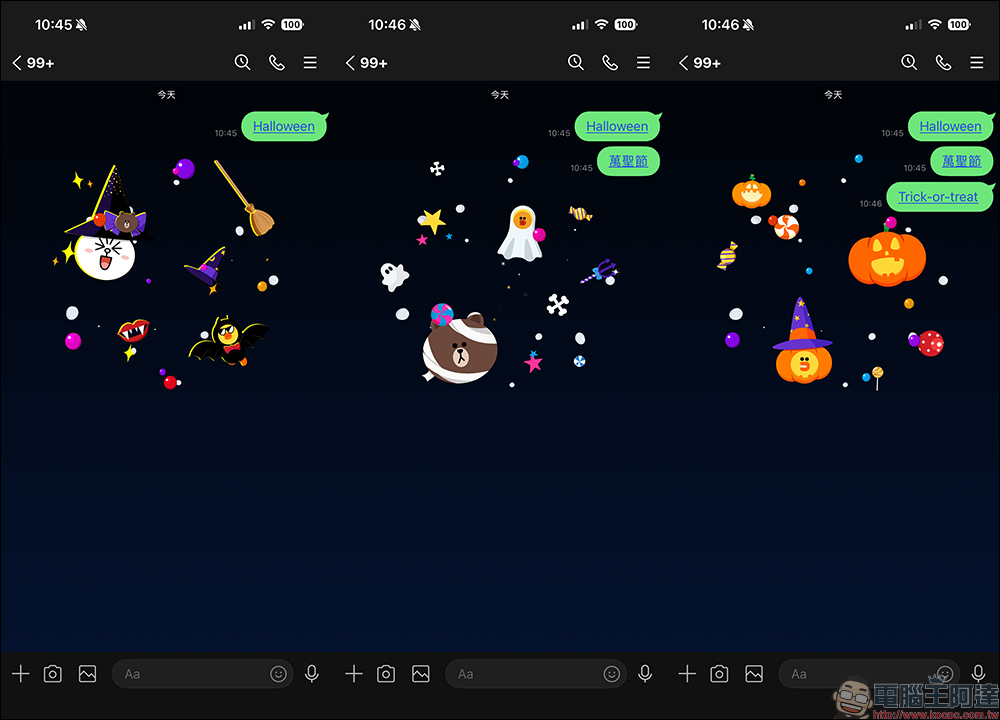The width and height of the screenshot is (1000, 720).
Task: Go back via the 99+ chevron on left phone
Action: [x=33, y=62]
